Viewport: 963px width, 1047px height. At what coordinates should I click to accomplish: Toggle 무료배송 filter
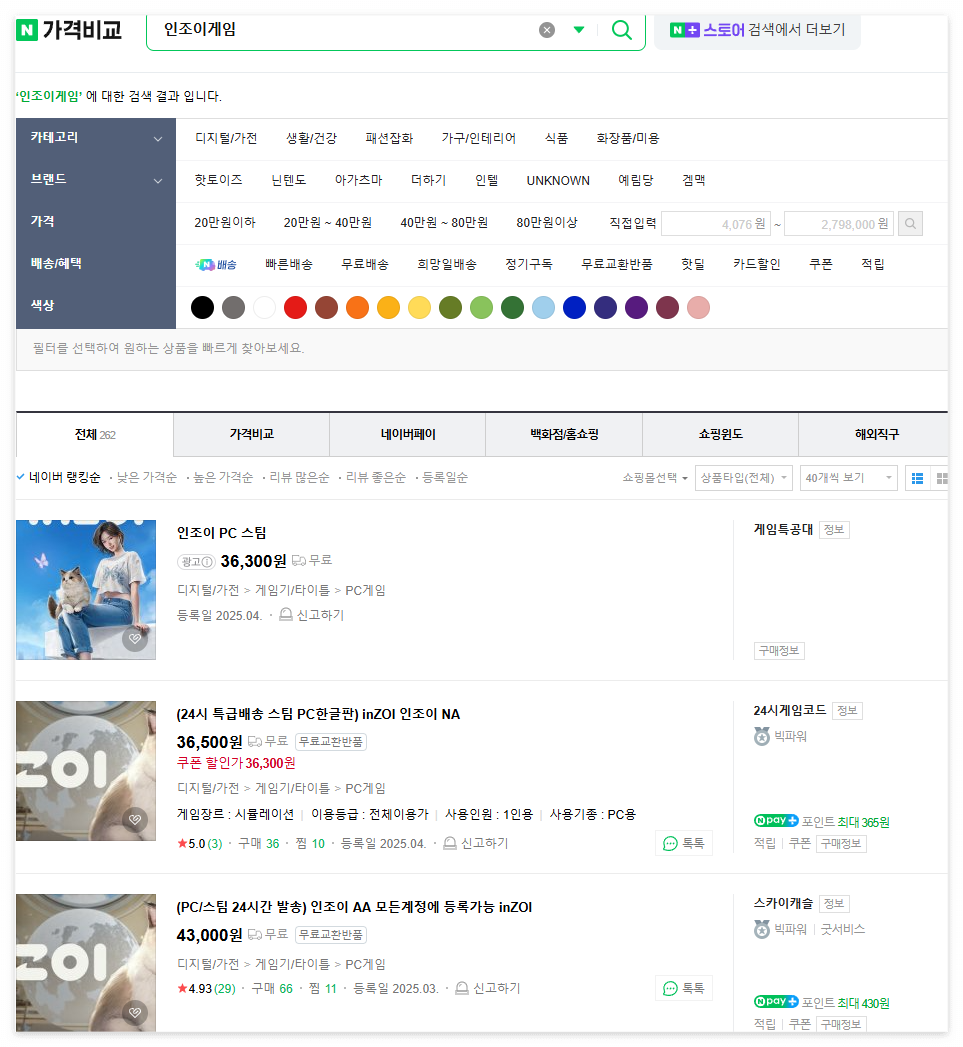[x=365, y=264]
